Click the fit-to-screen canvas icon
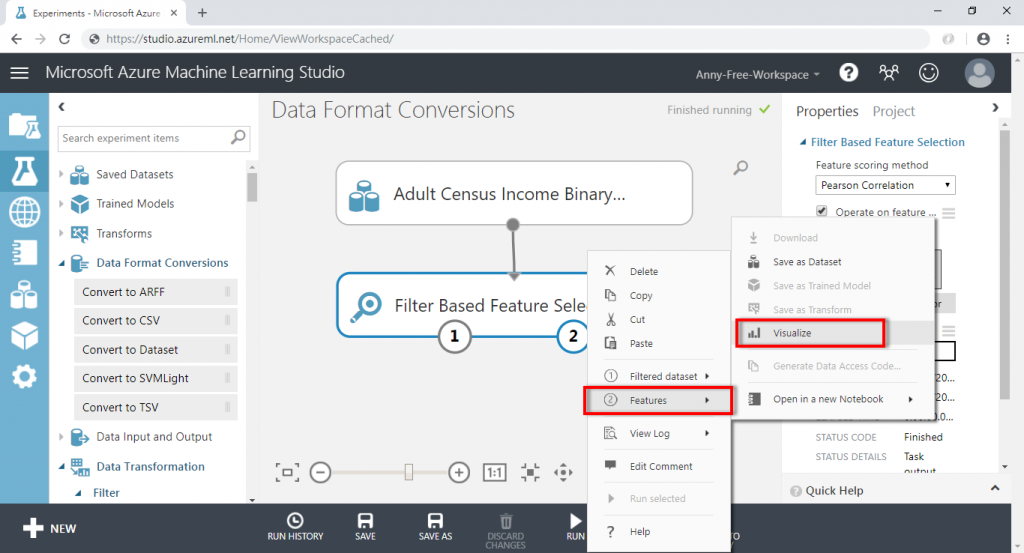 (x=287, y=472)
